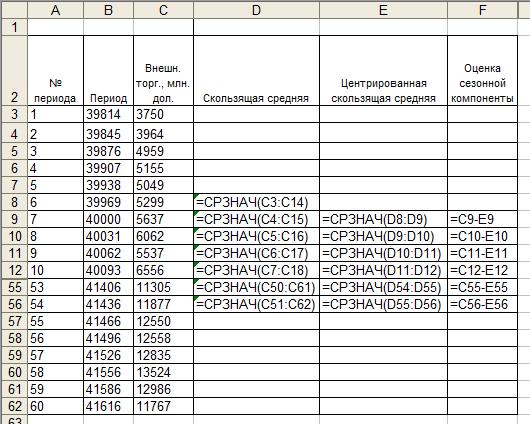Image resolution: width=530 pixels, height=424 pixels.
Task: Select cell with value 40031
Action: pyautogui.click(x=109, y=236)
